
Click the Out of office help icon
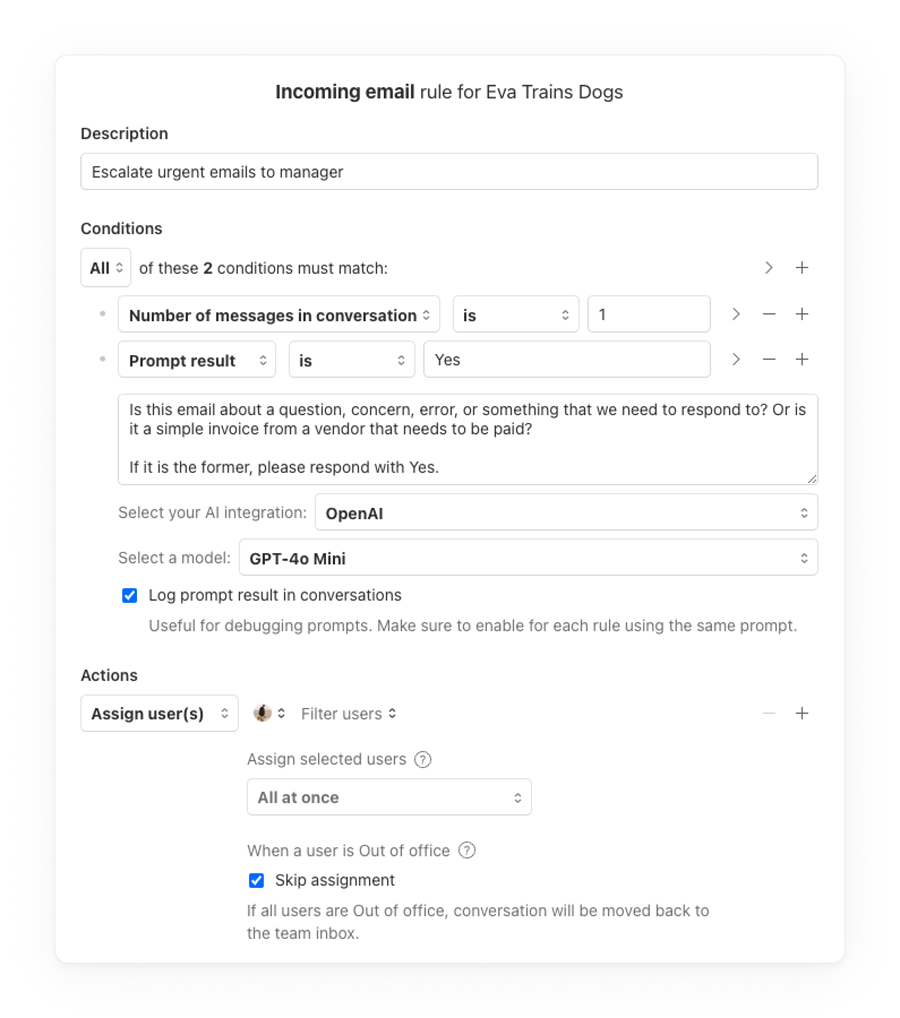click(467, 851)
